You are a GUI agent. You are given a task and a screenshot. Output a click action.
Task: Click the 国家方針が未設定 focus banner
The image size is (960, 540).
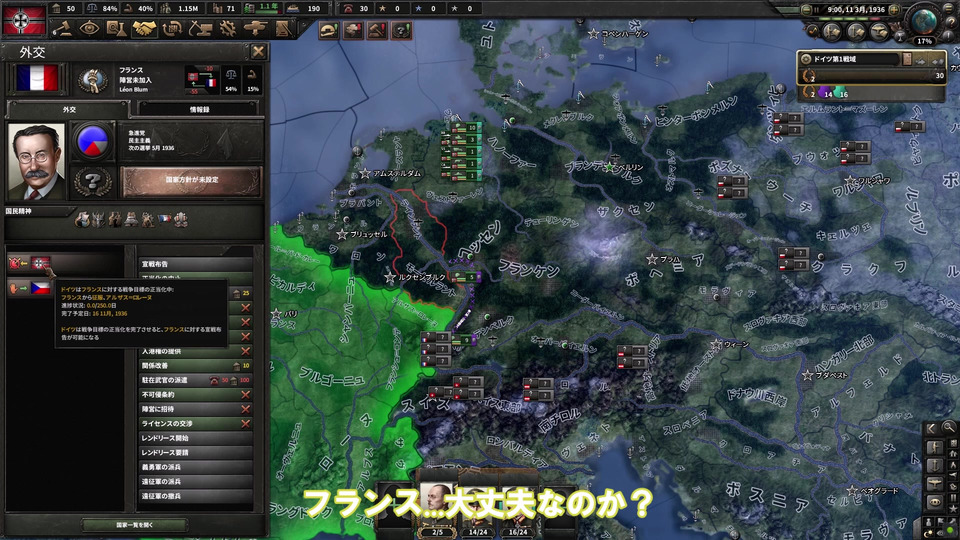click(x=192, y=180)
